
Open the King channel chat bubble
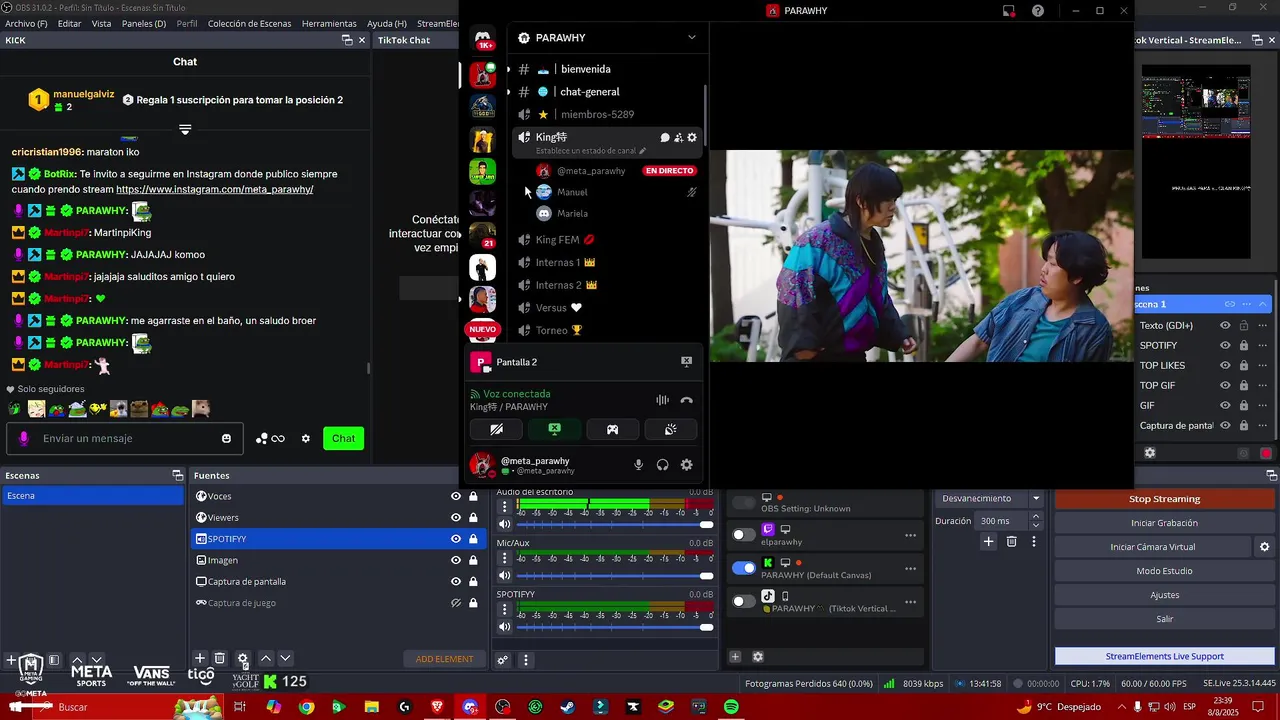click(665, 137)
